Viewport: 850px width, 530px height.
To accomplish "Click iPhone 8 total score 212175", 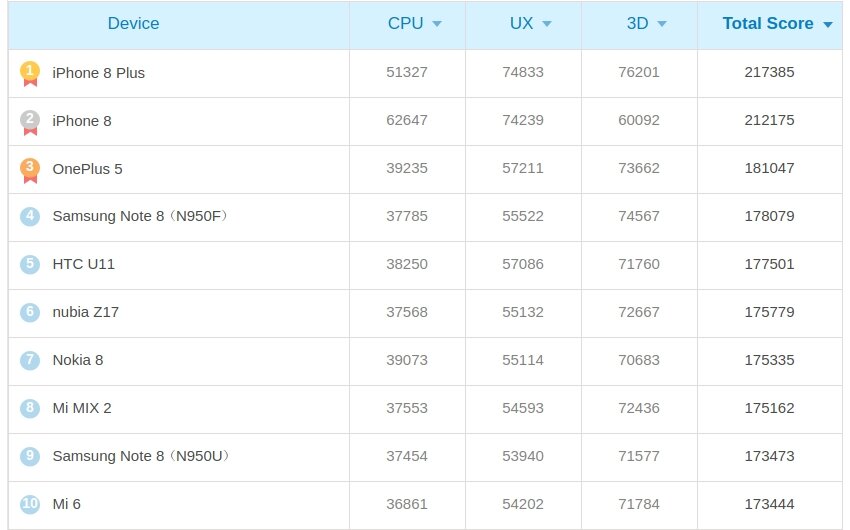I will [769, 120].
